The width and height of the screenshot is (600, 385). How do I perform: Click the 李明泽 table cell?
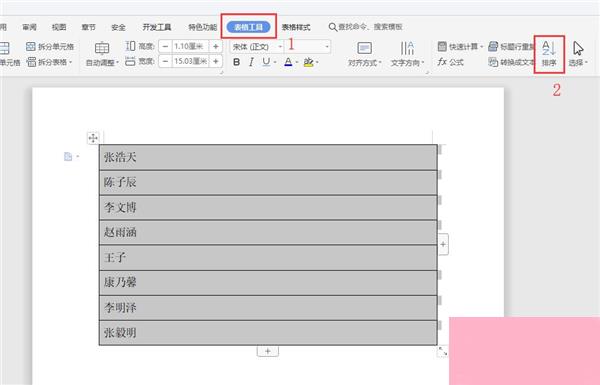(268, 308)
